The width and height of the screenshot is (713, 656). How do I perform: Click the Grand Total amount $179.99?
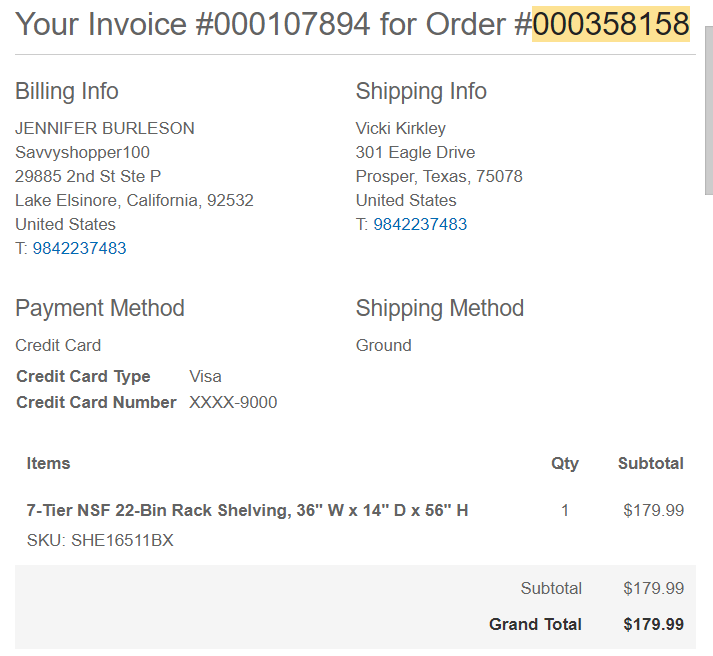click(653, 624)
